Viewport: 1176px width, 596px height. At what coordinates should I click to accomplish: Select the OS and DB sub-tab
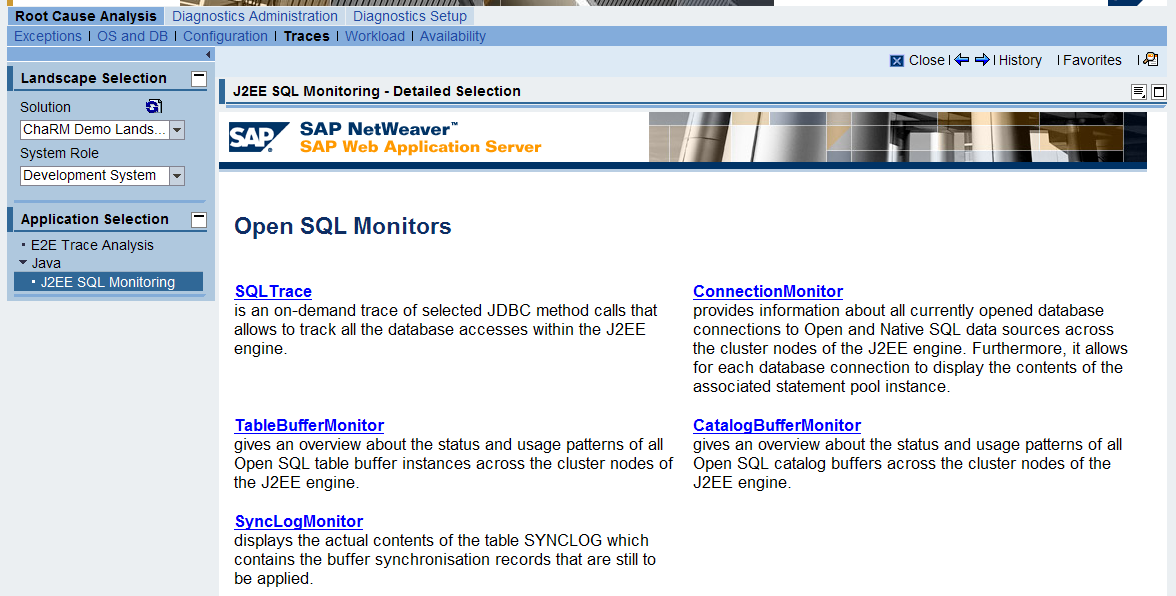click(133, 36)
